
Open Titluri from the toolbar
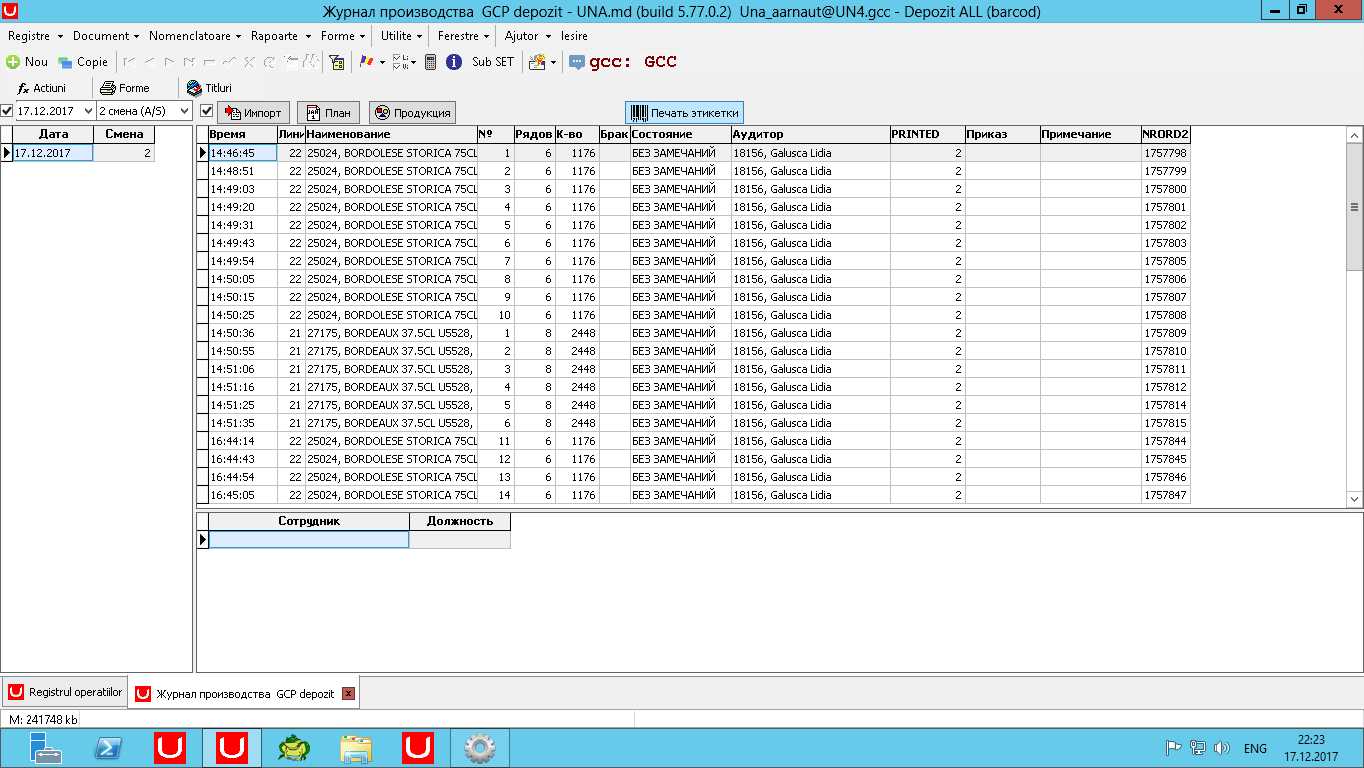click(209, 88)
